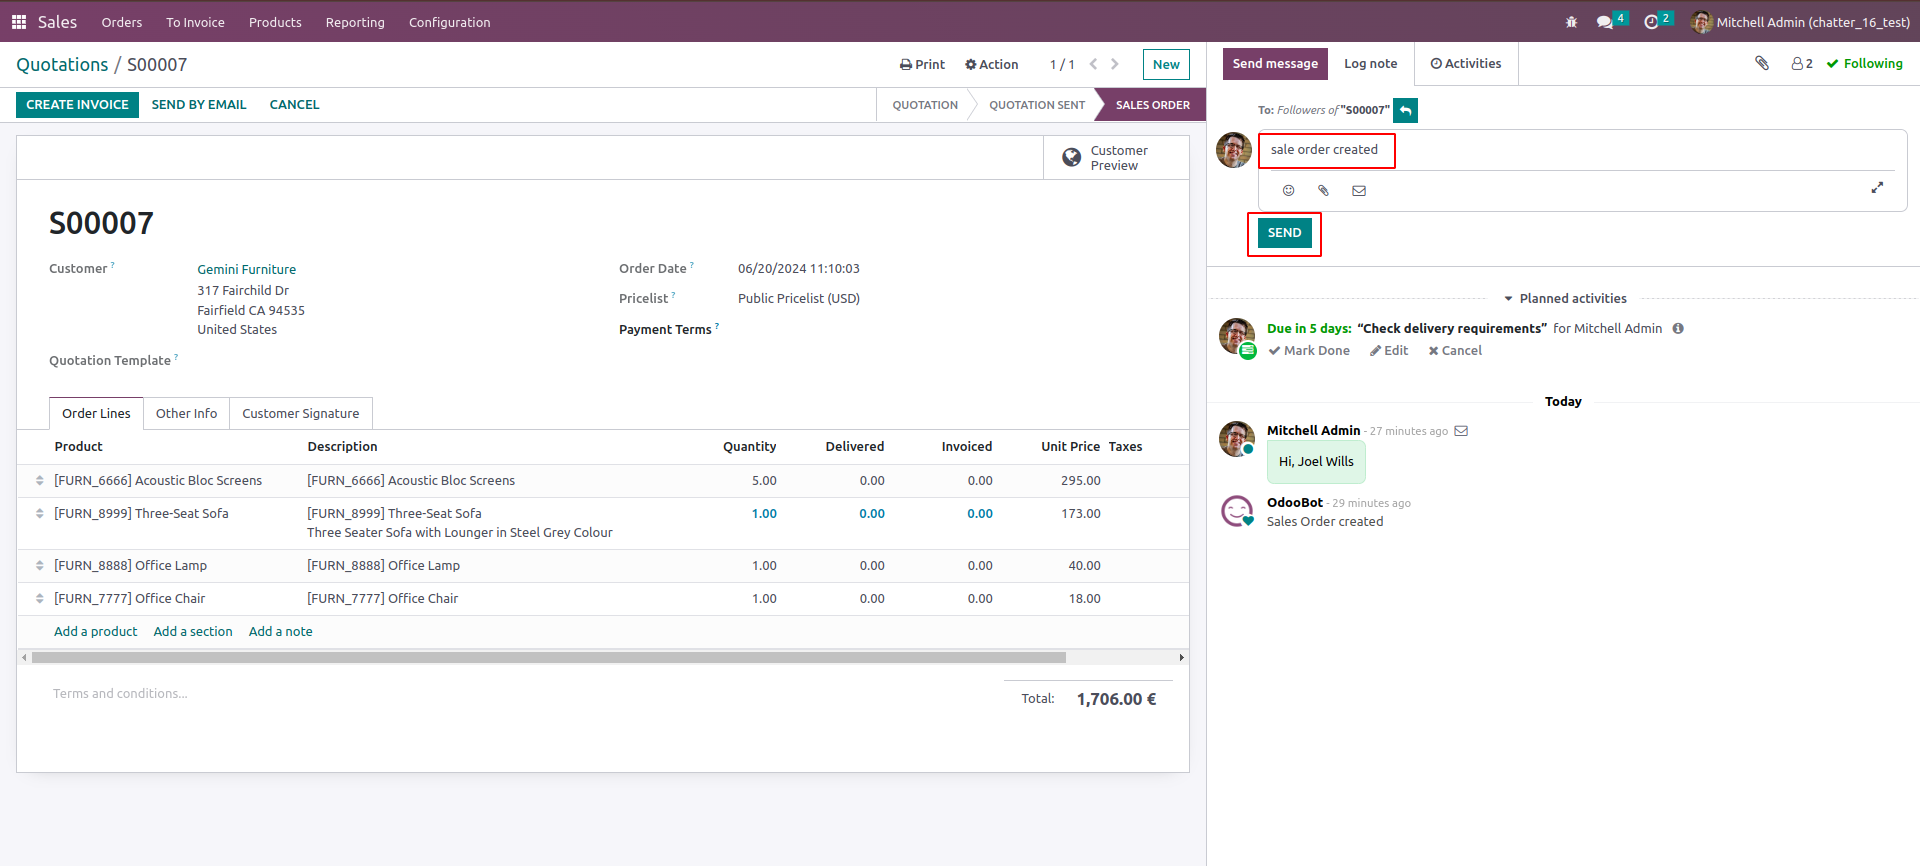
Task: Click OdooBot avatar in chatter
Action: [1237, 510]
